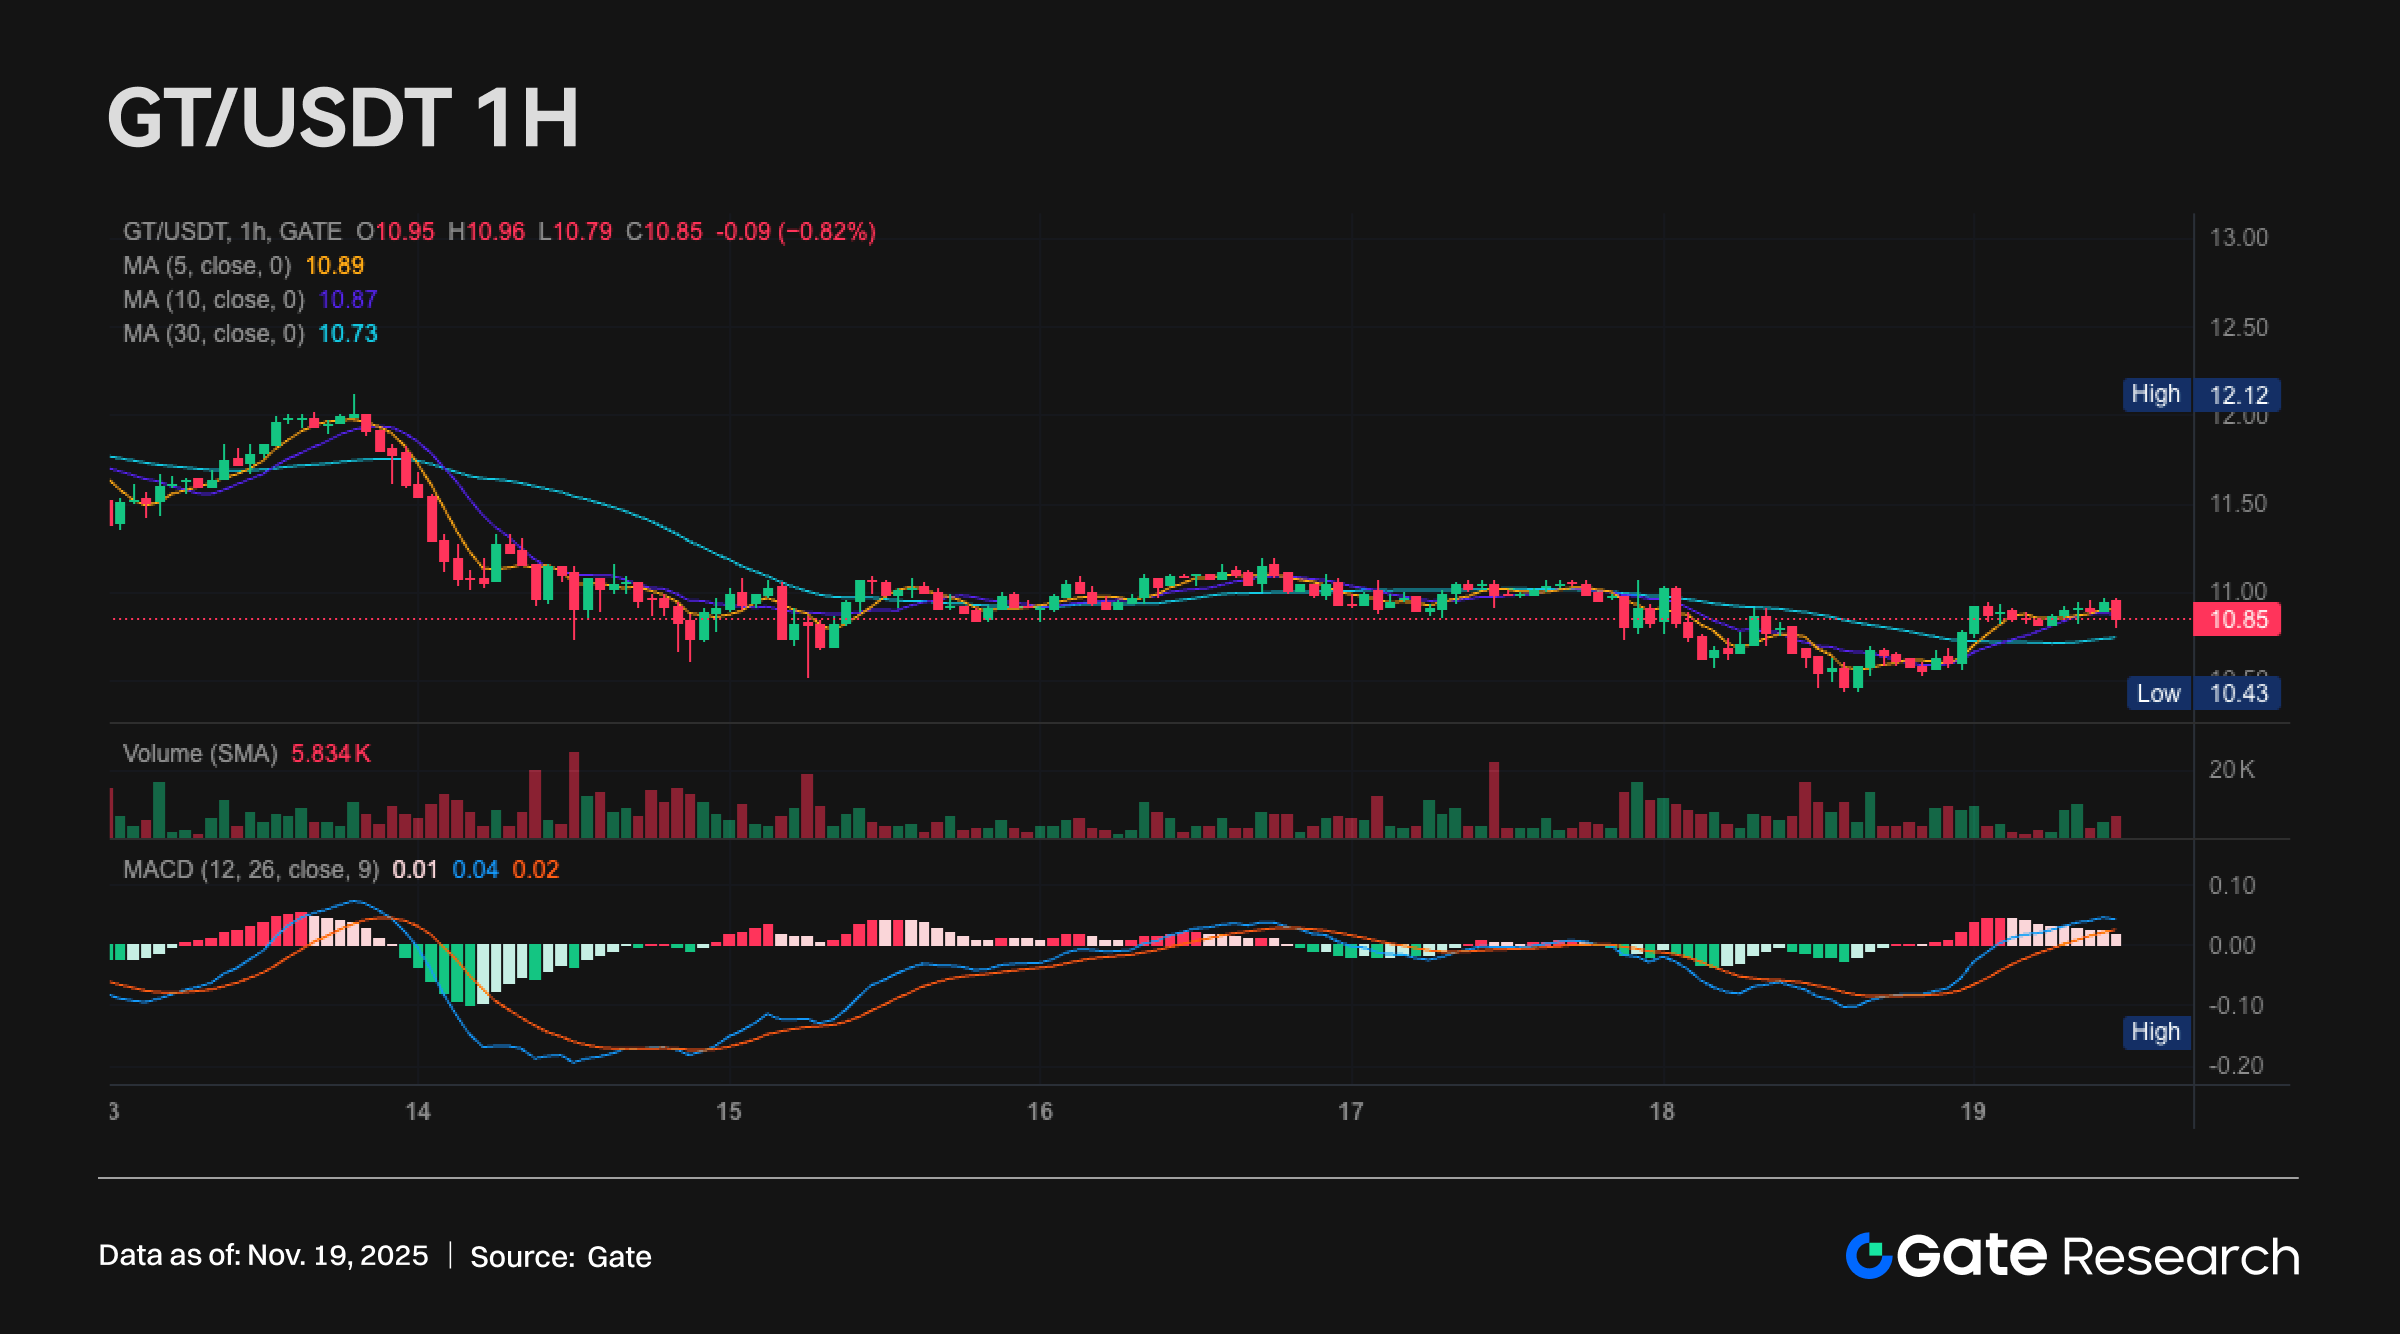Click the High 12.12 price label

(x=2201, y=395)
